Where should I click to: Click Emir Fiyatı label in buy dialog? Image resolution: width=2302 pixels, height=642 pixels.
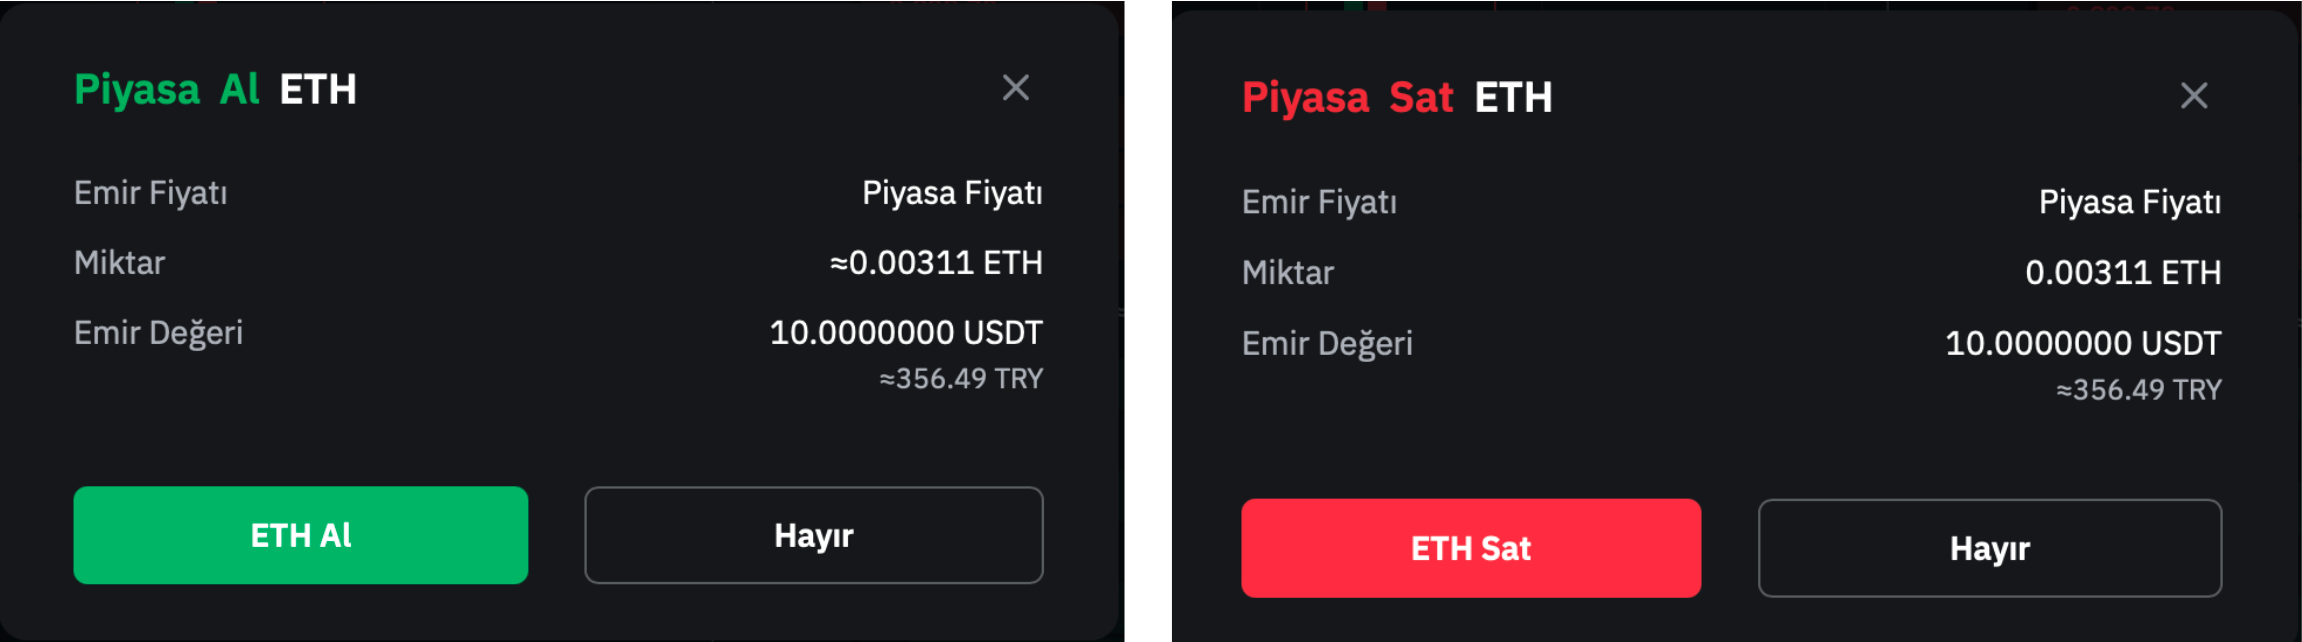pyautogui.click(x=151, y=193)
